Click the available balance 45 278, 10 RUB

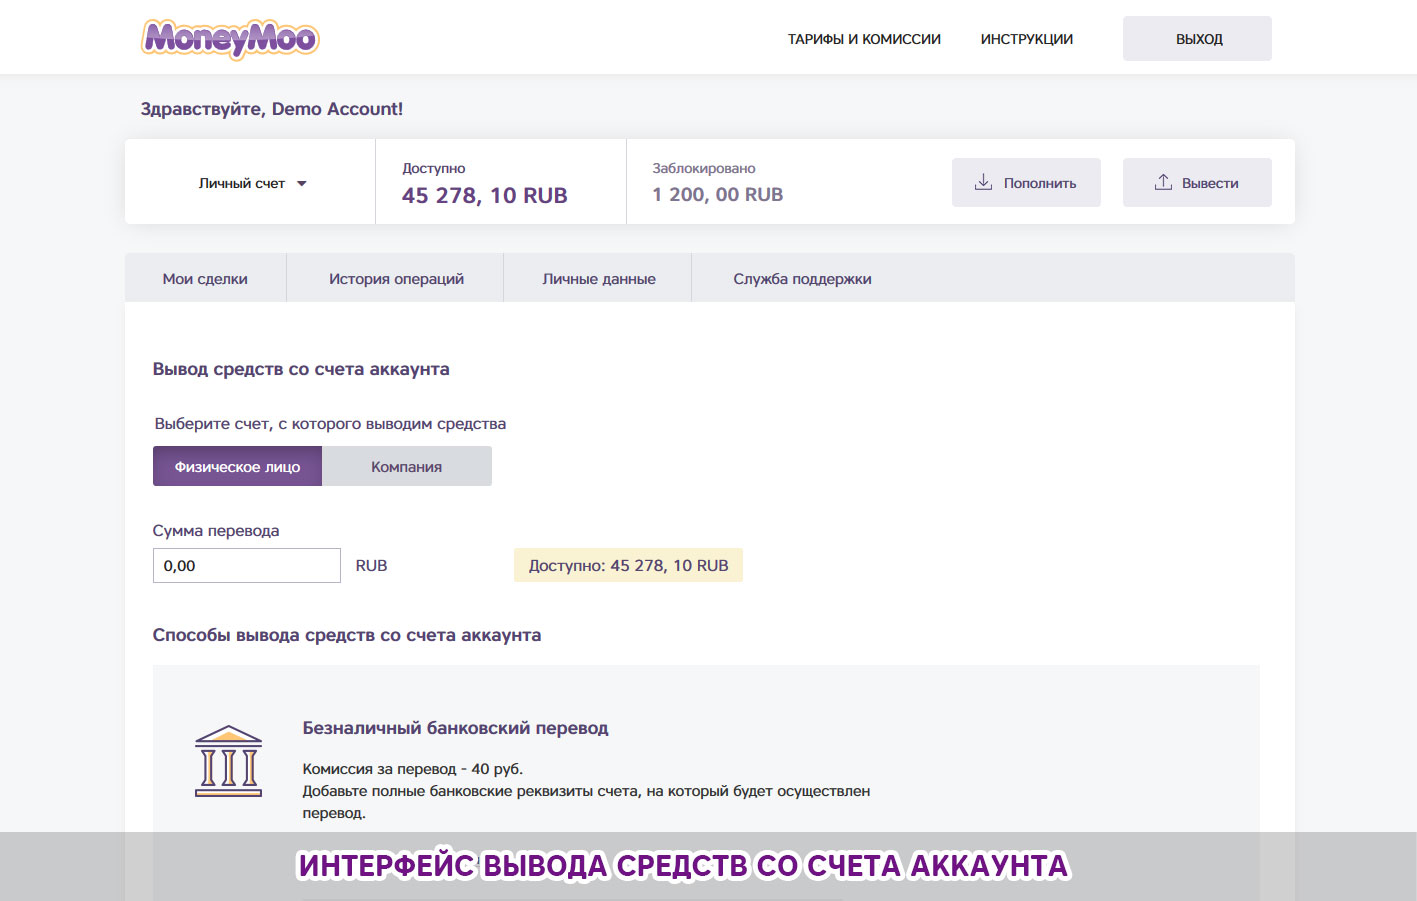[484, 195]
